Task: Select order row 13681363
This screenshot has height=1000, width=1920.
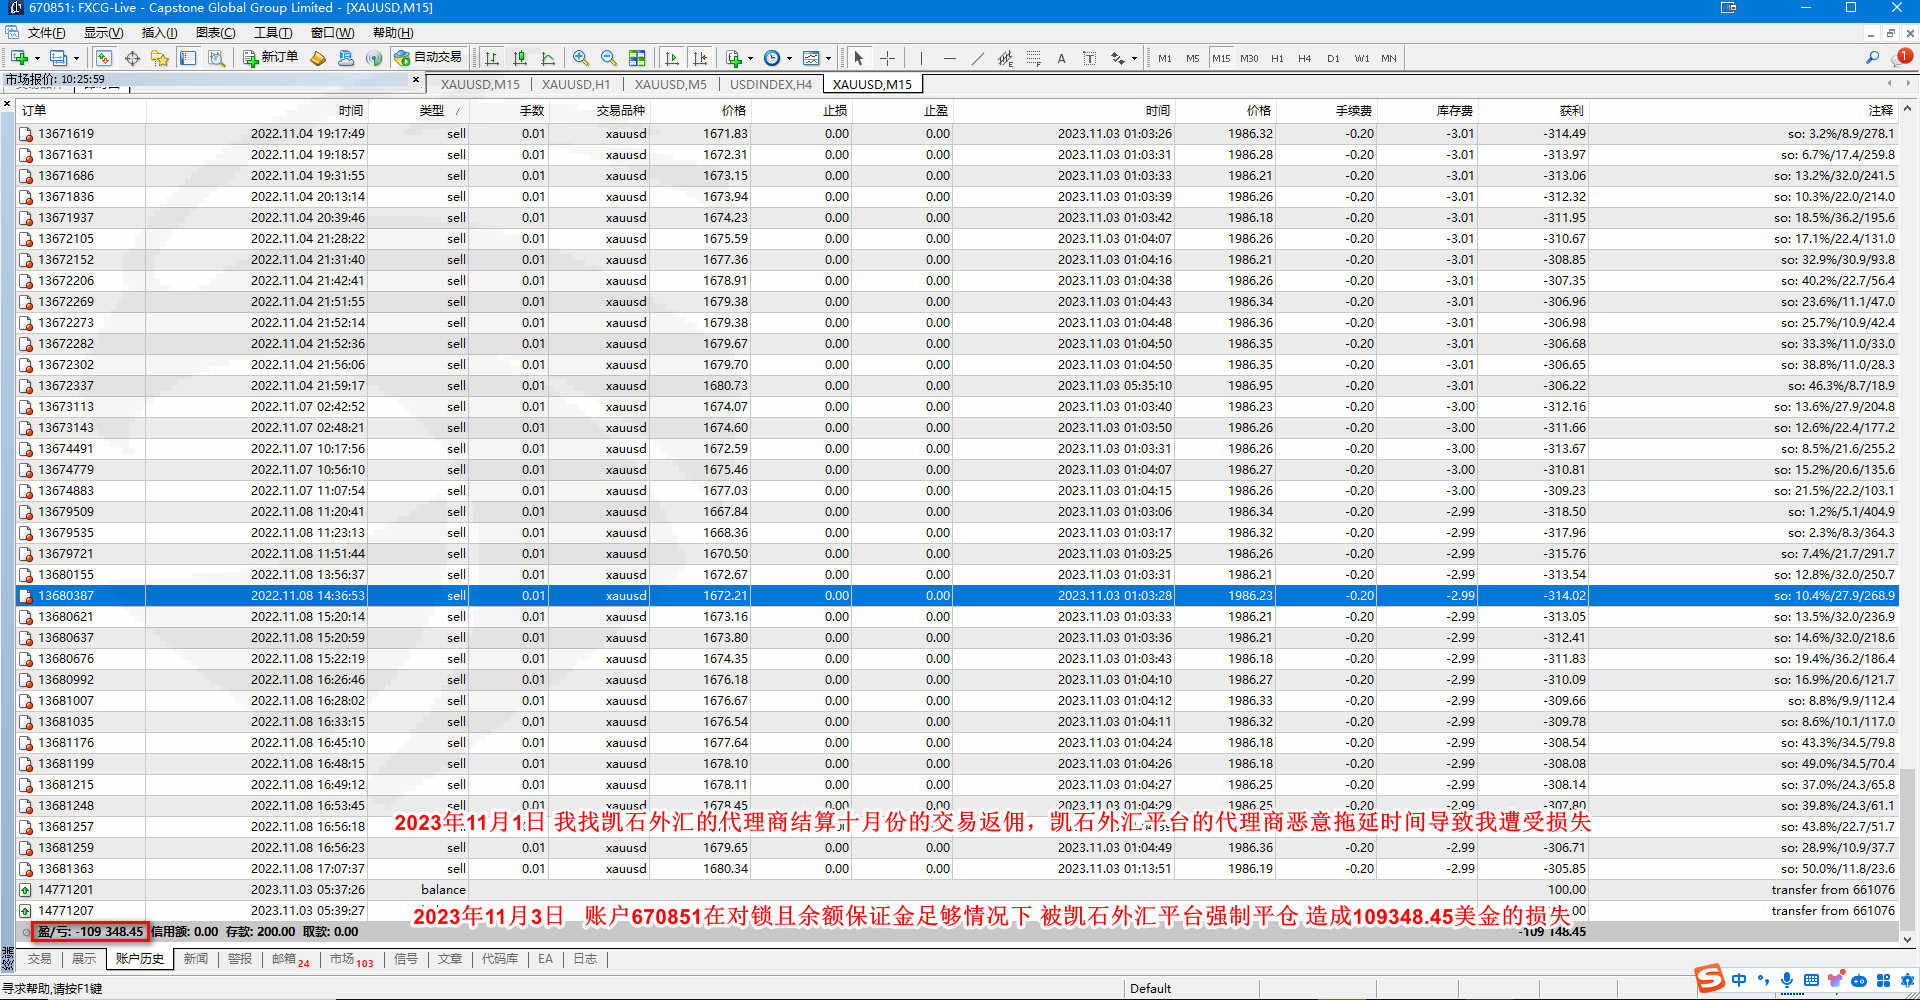Action: click(957, 868)
